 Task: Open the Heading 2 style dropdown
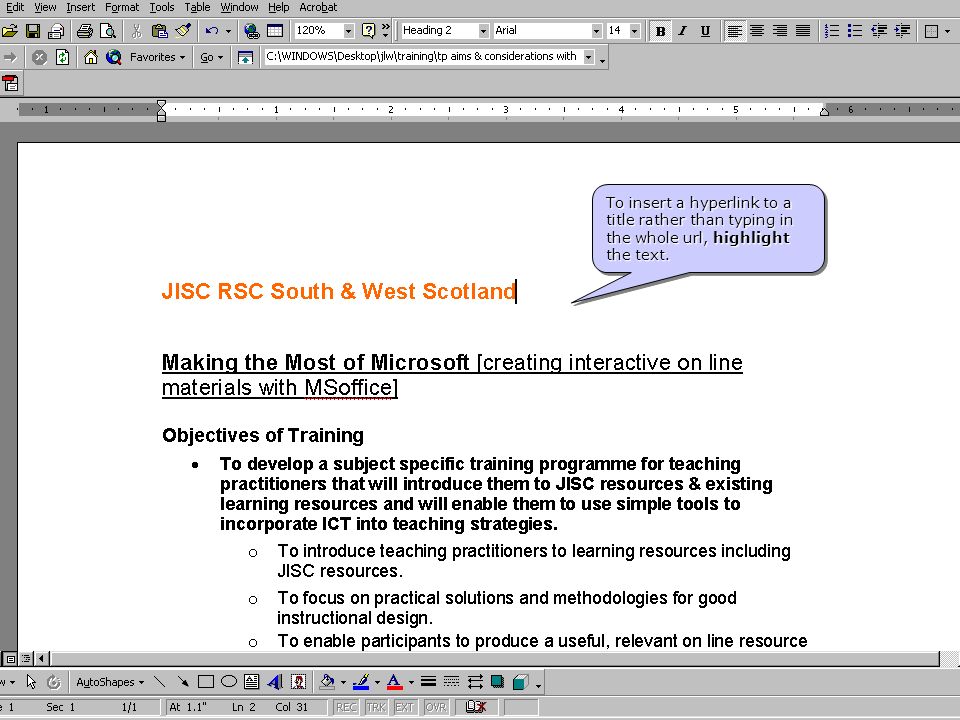(483, 31)
